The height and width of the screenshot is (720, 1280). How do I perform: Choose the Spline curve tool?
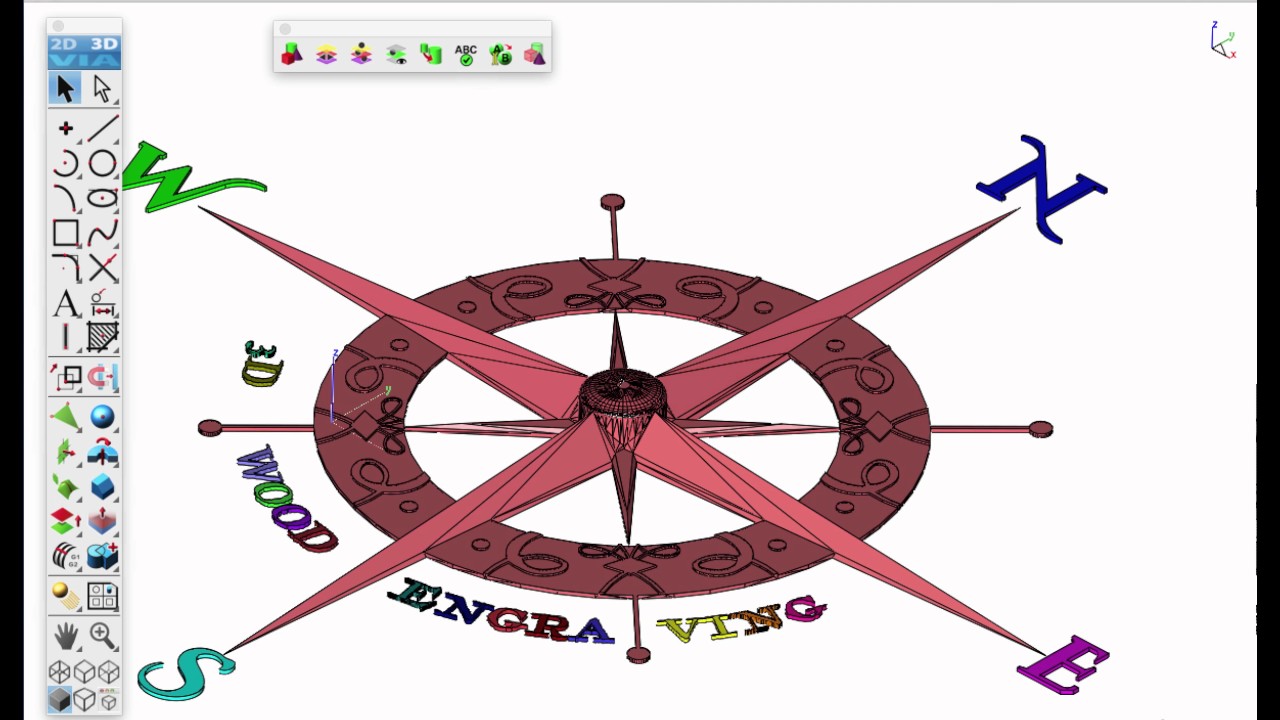pos(102,233)
